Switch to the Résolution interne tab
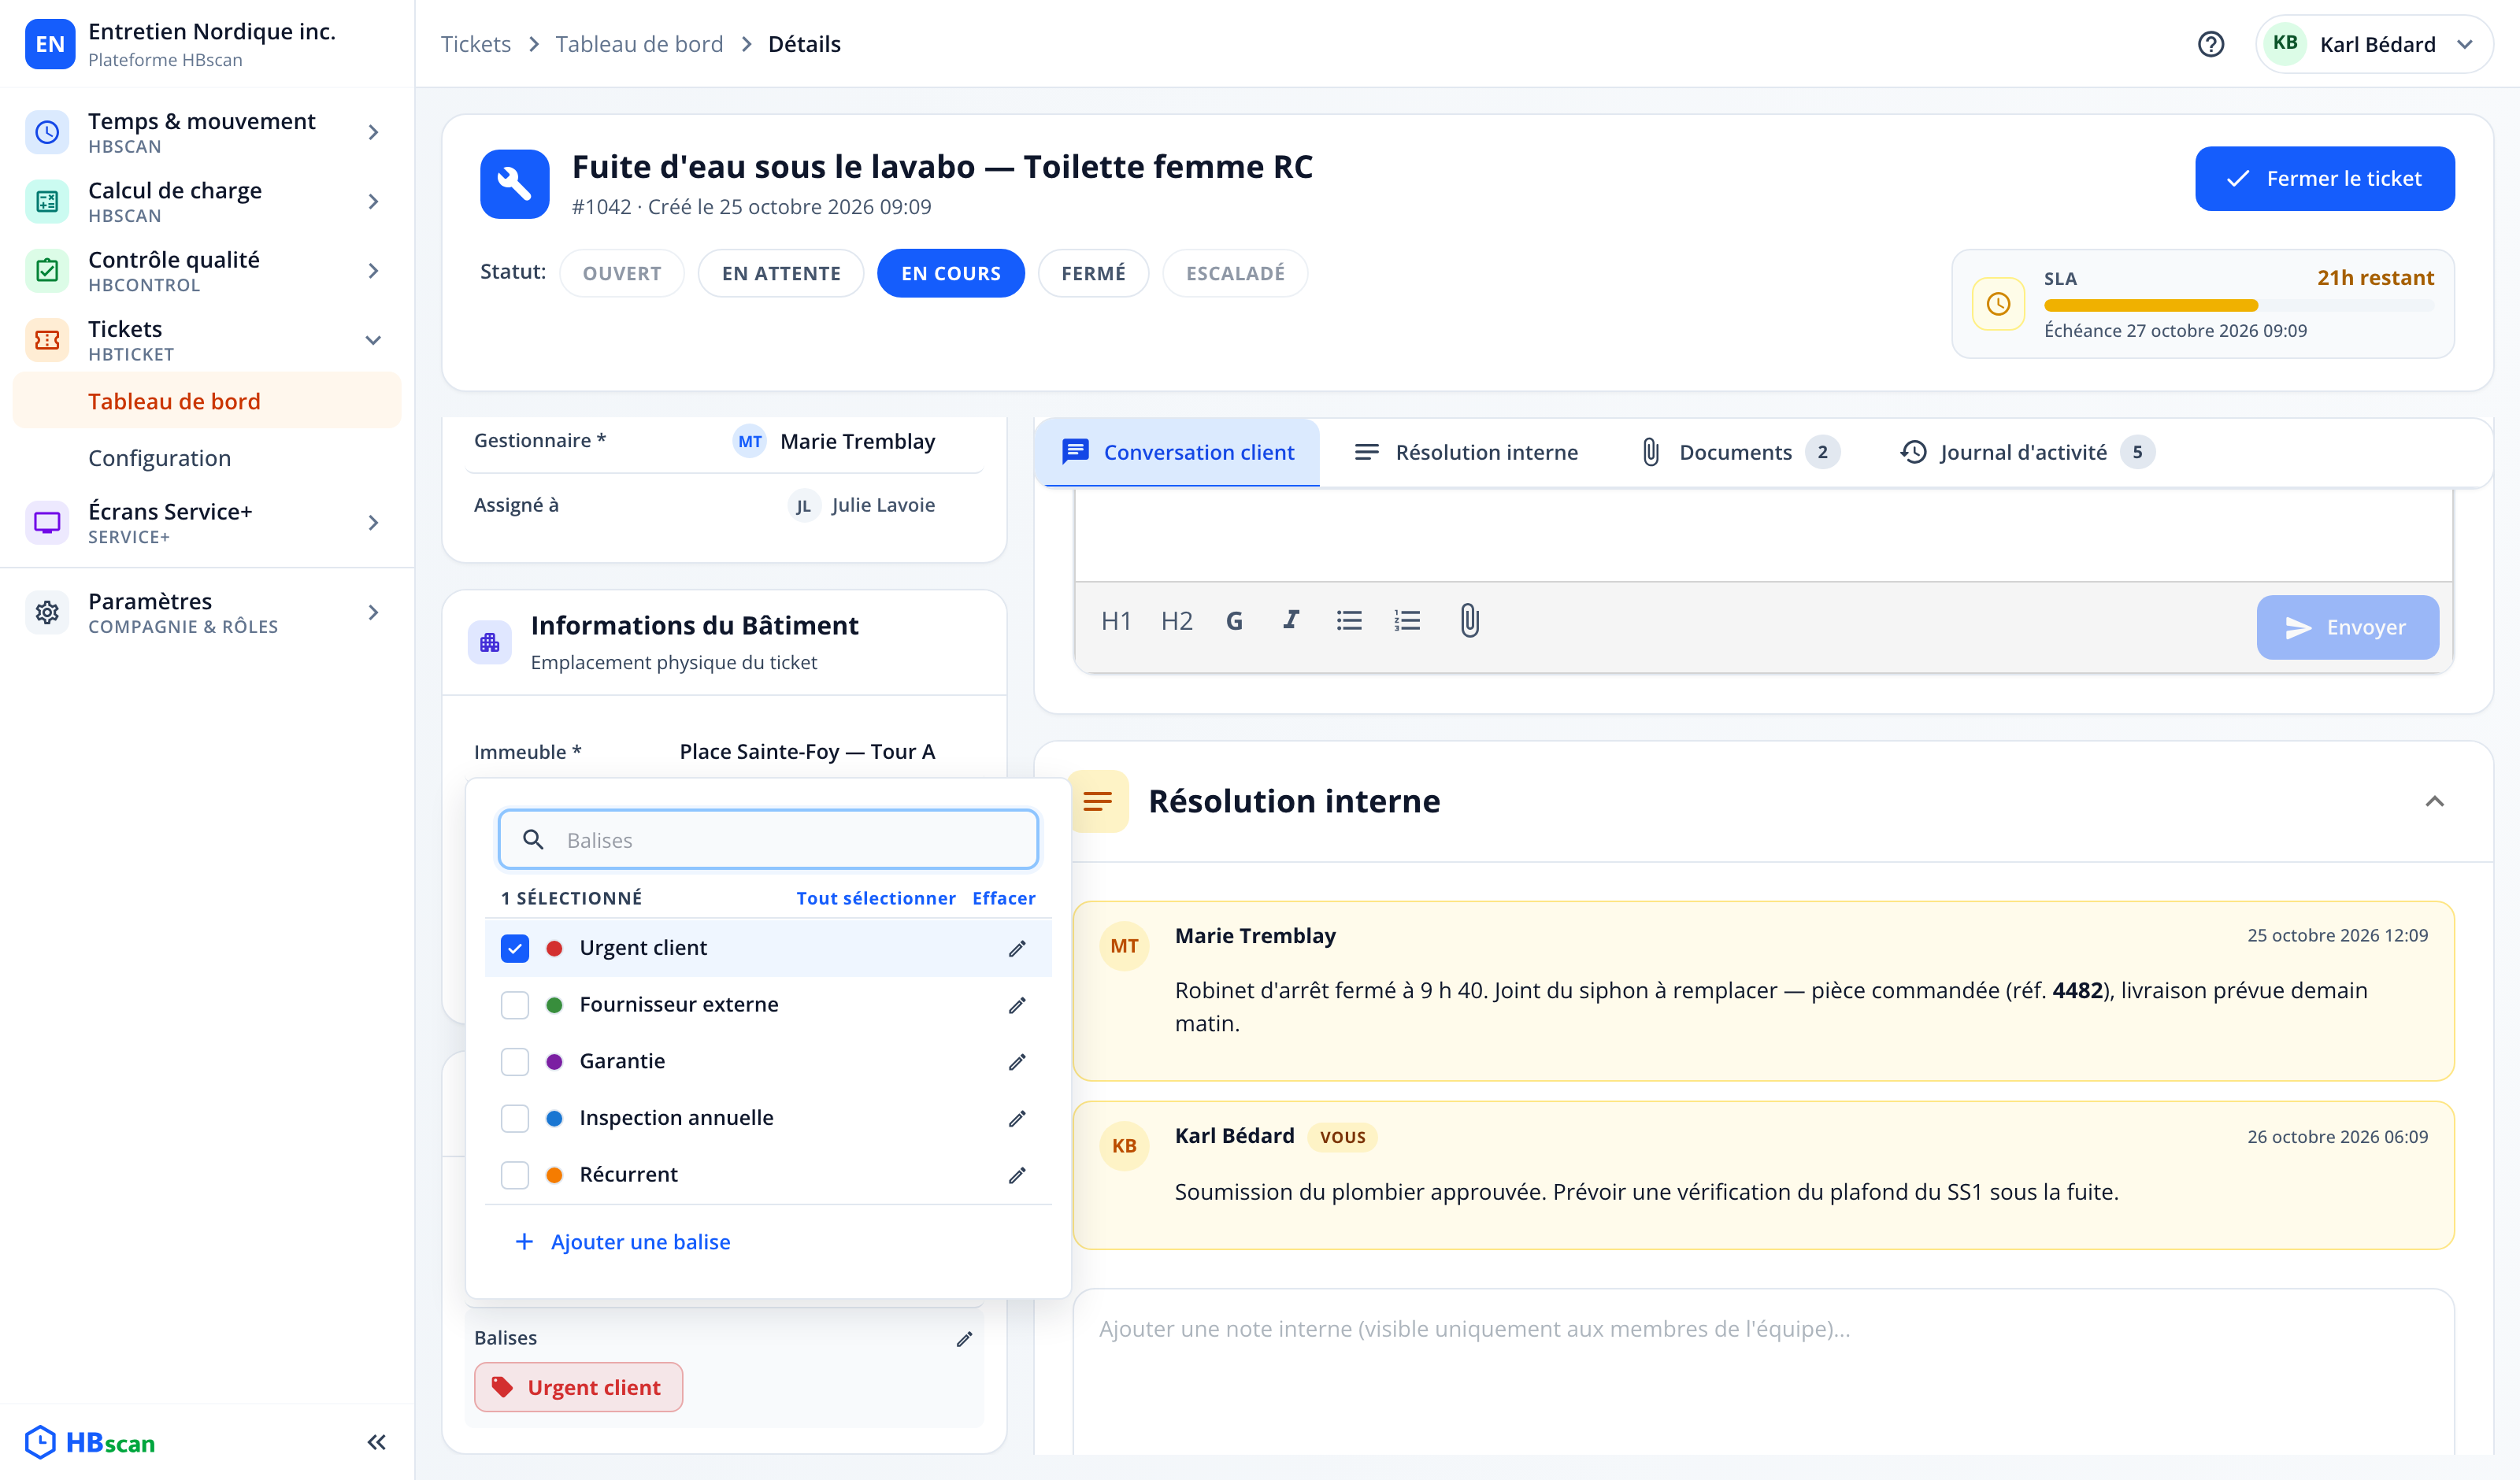Viewport: 2520px width, 1480px height. 1466,452
